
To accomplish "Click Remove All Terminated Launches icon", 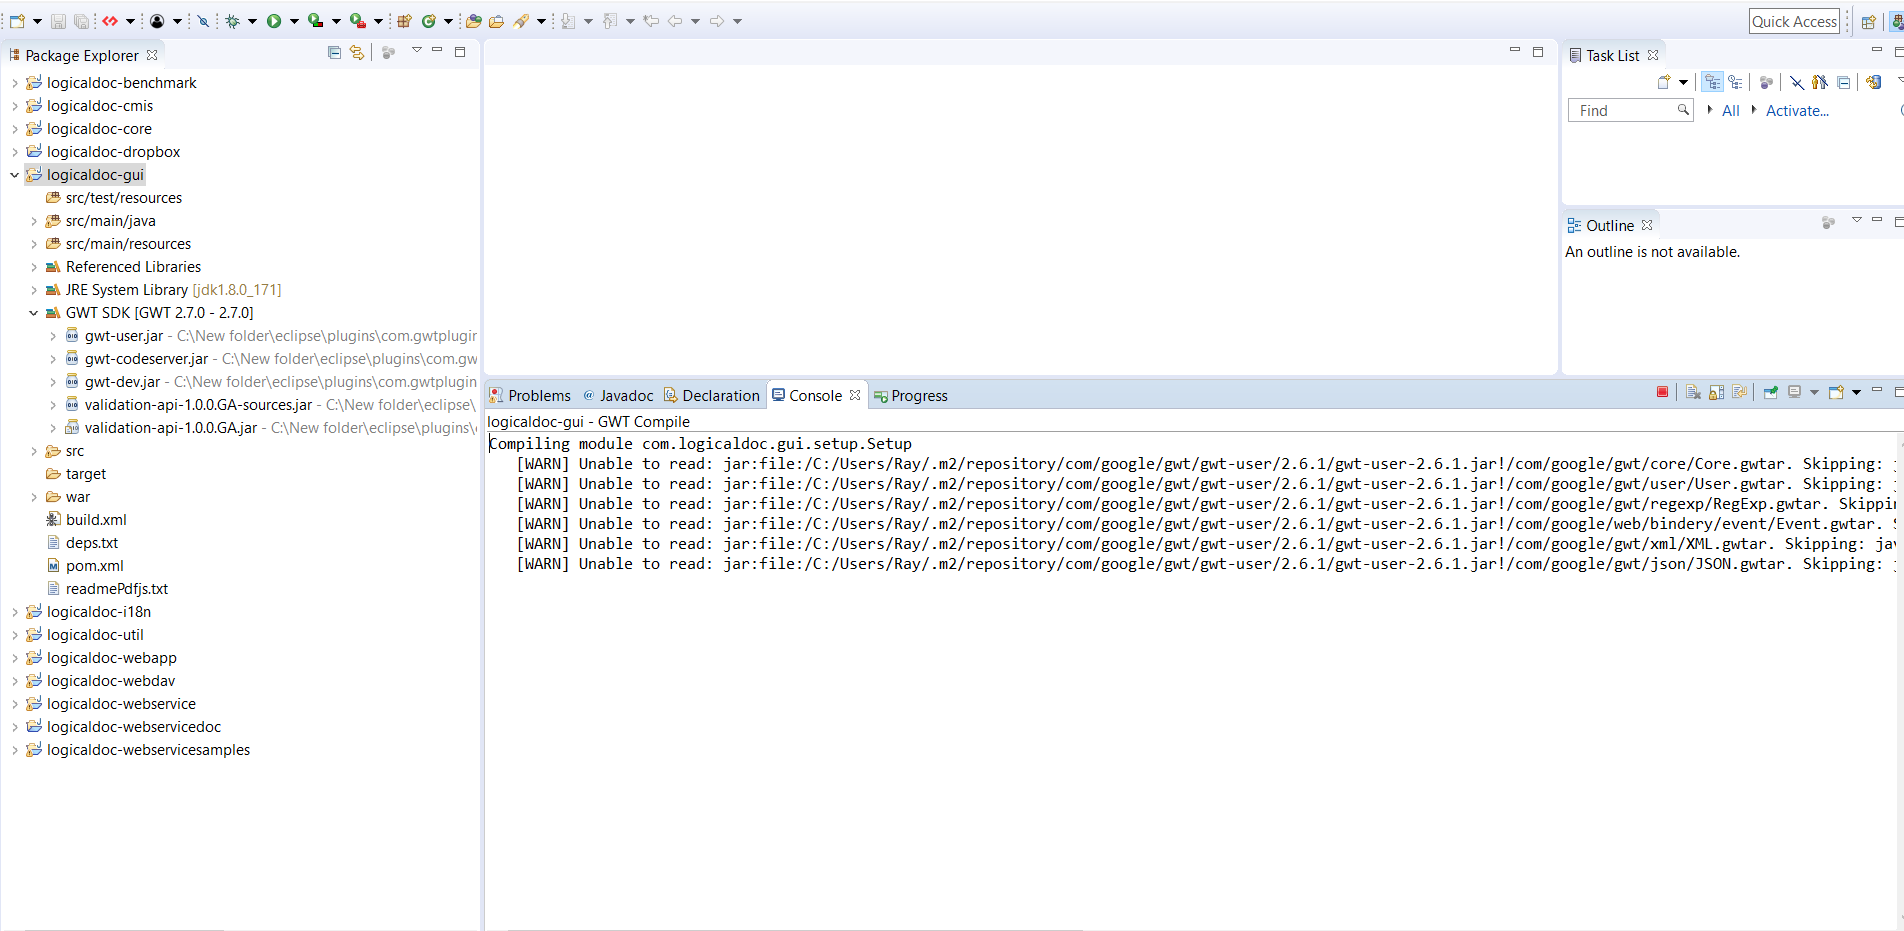I will coord(1693,392).
